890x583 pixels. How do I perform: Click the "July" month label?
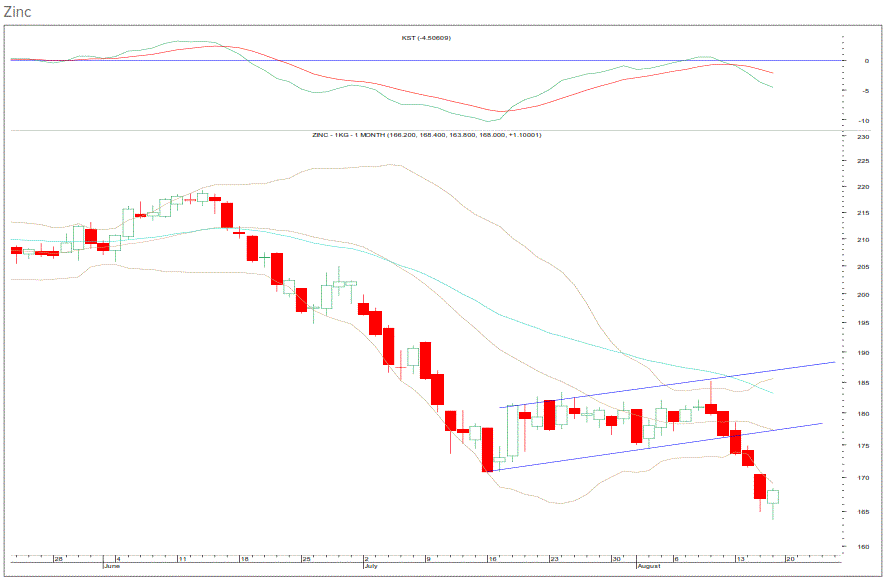pos(371,566)
